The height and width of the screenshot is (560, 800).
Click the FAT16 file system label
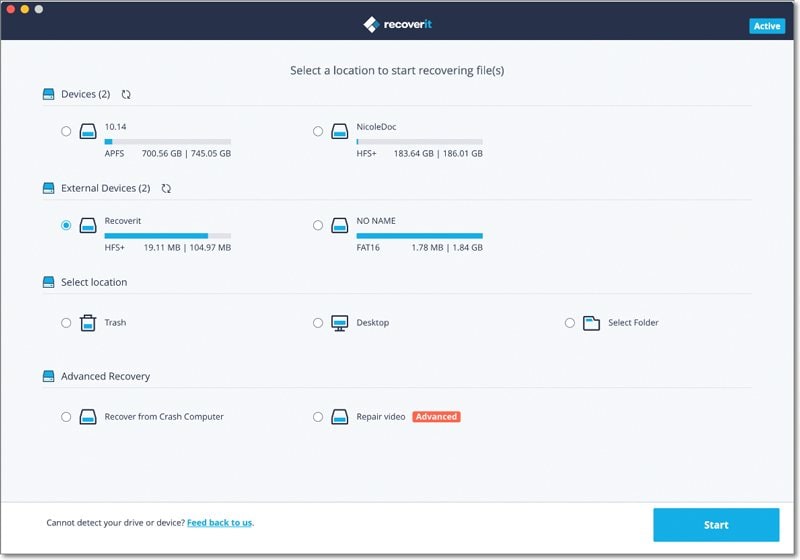368,247
